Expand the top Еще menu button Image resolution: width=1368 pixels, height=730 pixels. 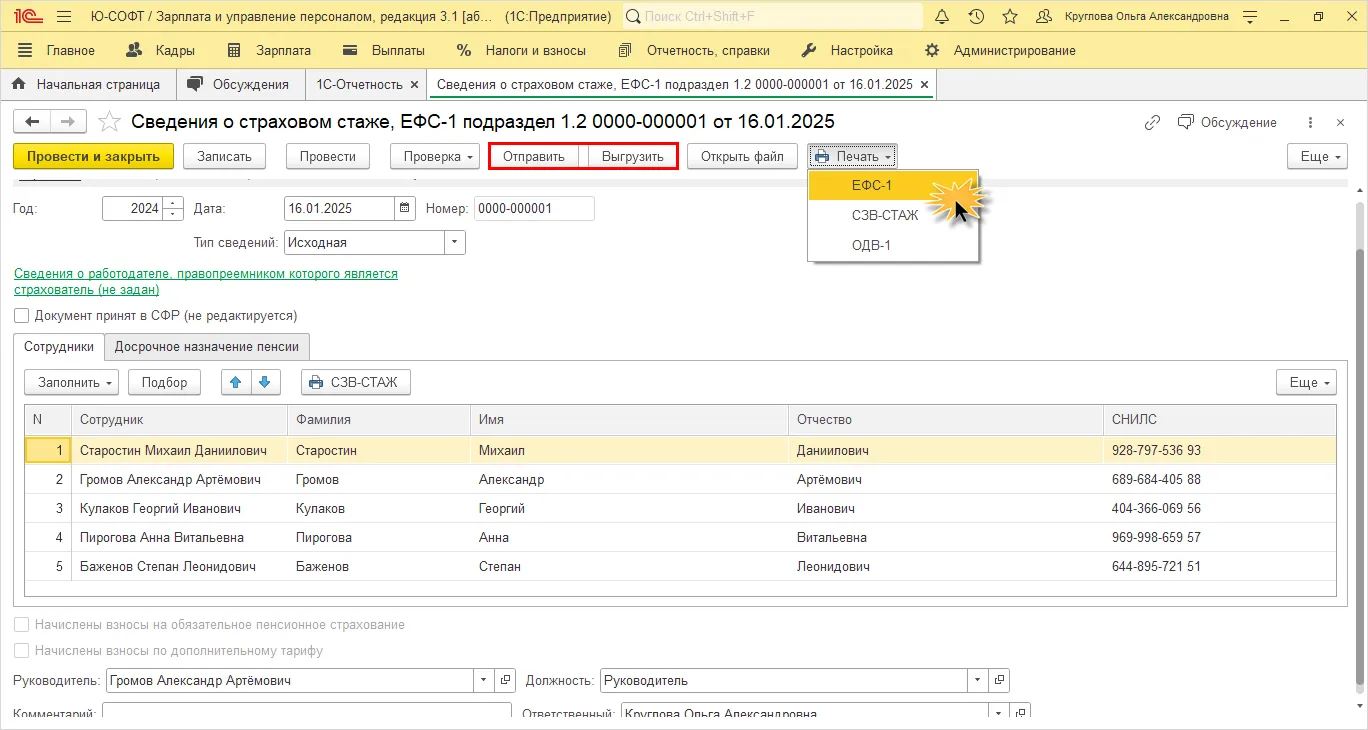1317,156
